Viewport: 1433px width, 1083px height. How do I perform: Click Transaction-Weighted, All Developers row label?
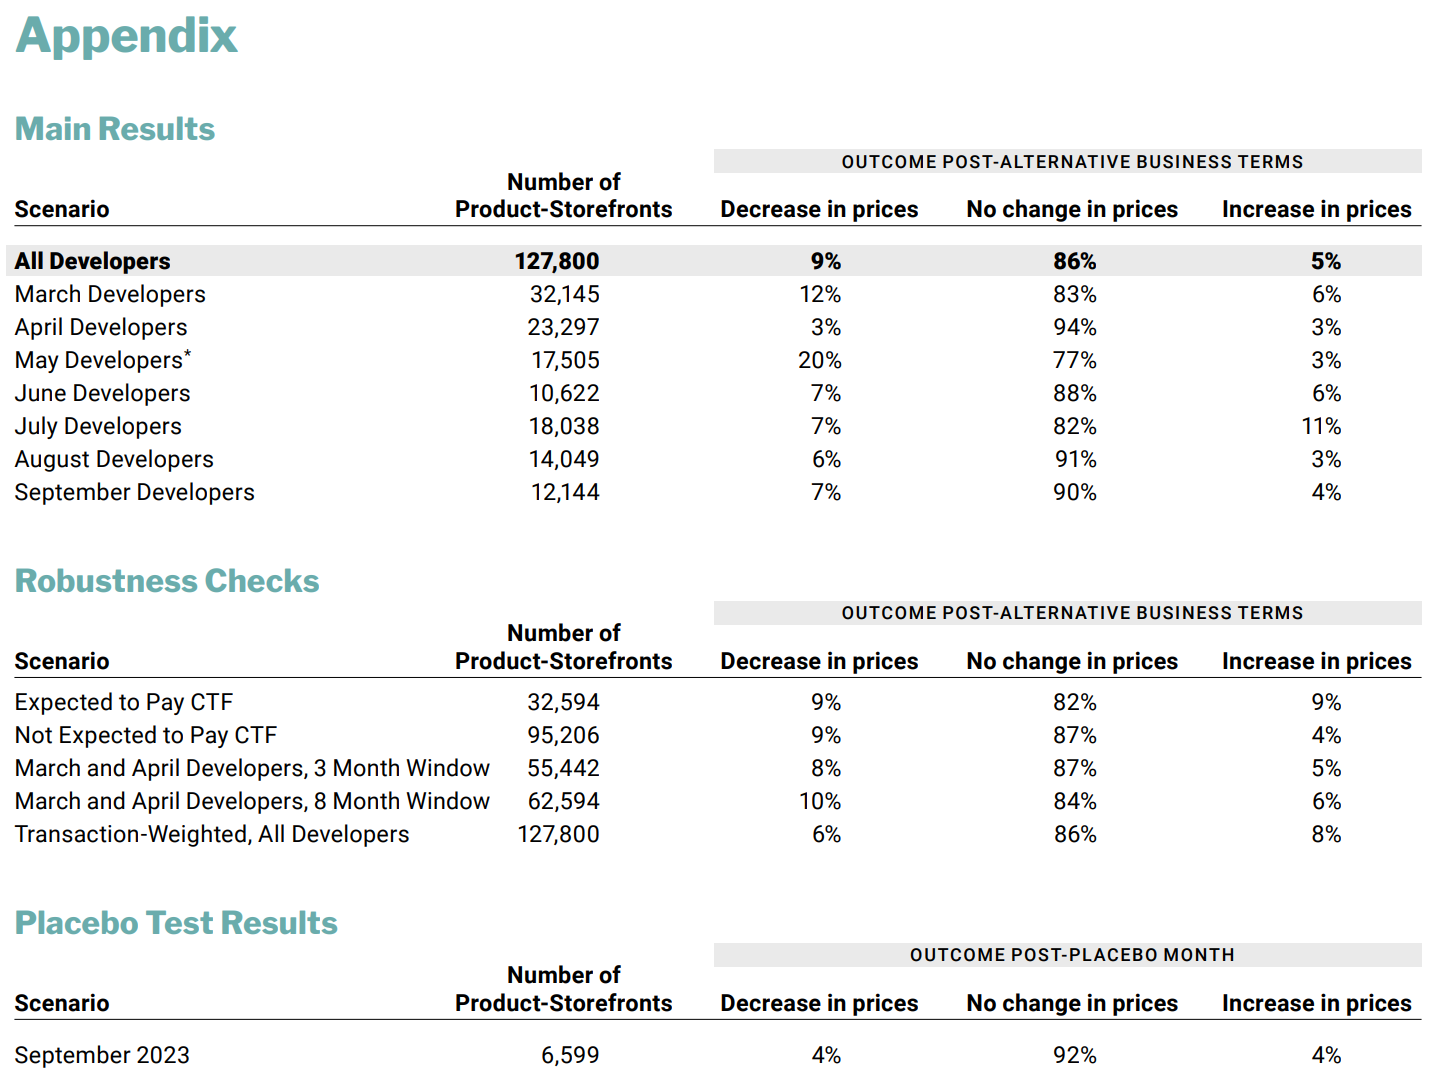pyautogui.click(x=212, y=834)
